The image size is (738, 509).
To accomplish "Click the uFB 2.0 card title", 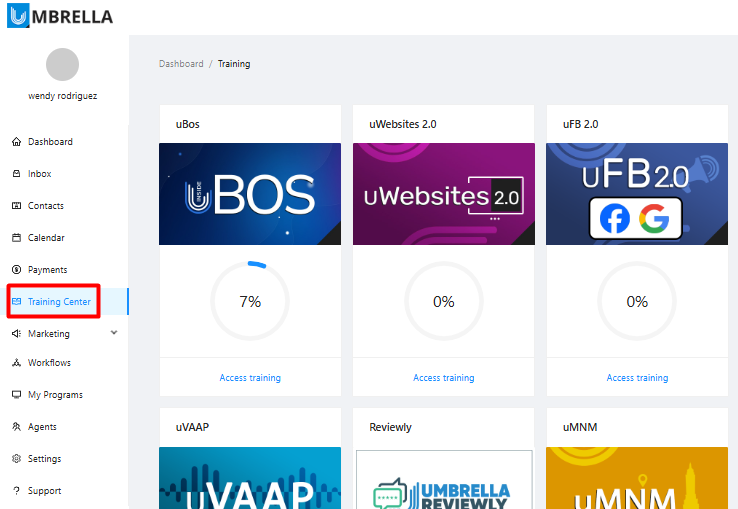I will [581, 124].
